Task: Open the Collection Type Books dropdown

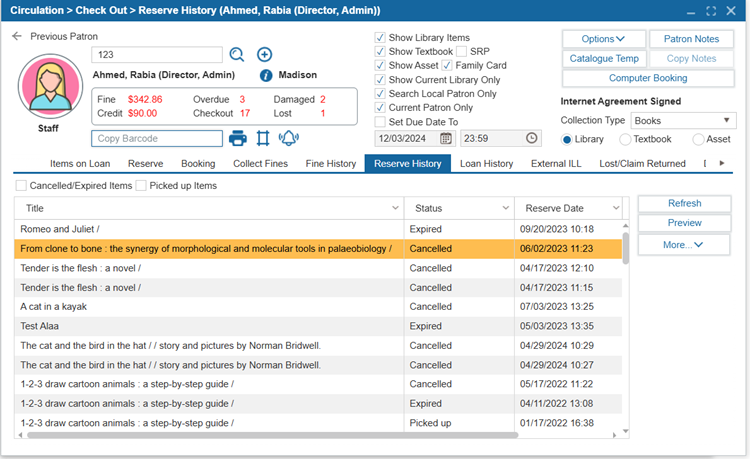Action: click(683, 120)
